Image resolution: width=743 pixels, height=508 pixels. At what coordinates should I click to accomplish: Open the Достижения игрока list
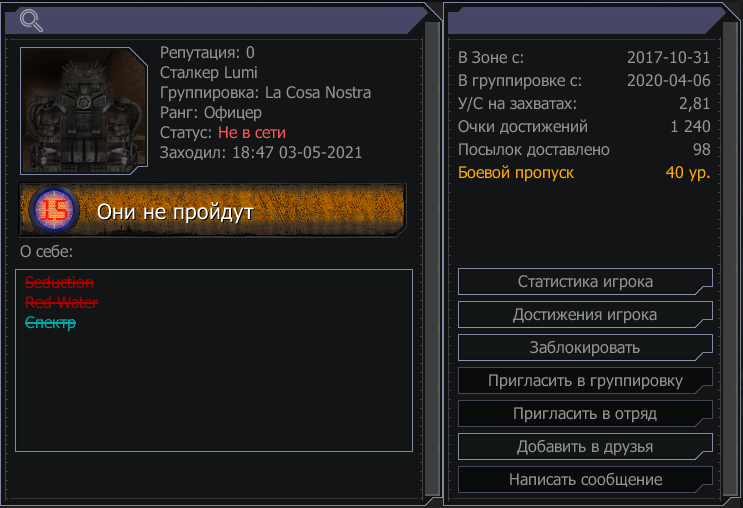[585, 315]
